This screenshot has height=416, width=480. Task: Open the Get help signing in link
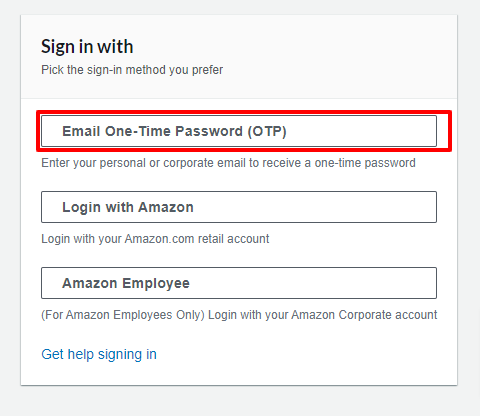click(x=99, y=354)
